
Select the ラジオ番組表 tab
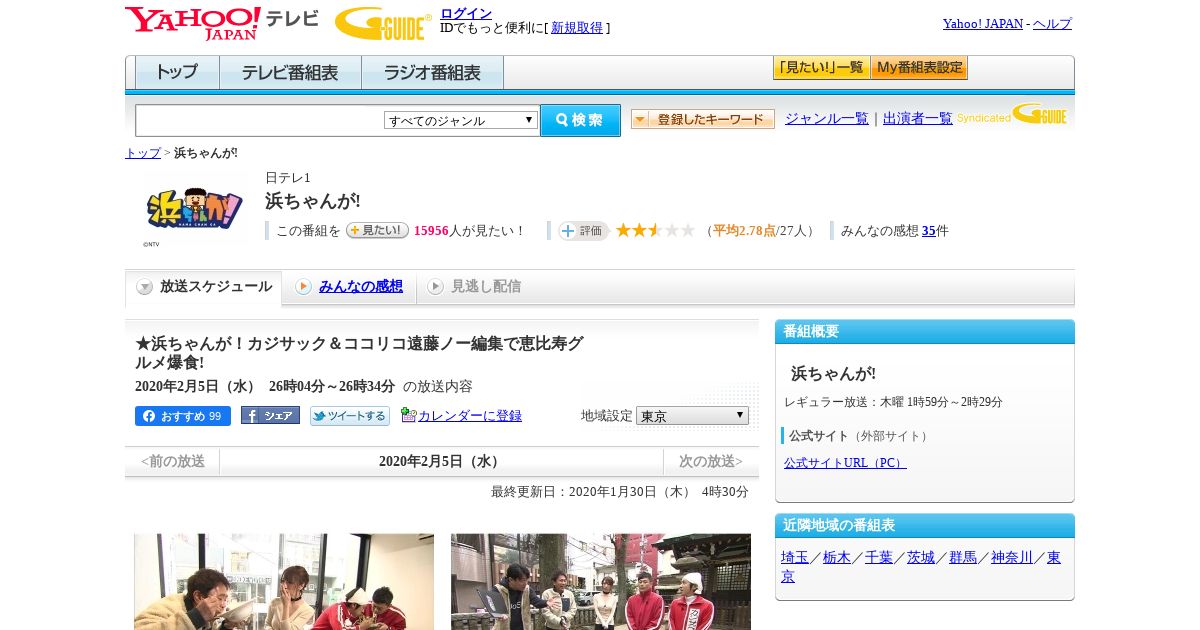[432, 73]
